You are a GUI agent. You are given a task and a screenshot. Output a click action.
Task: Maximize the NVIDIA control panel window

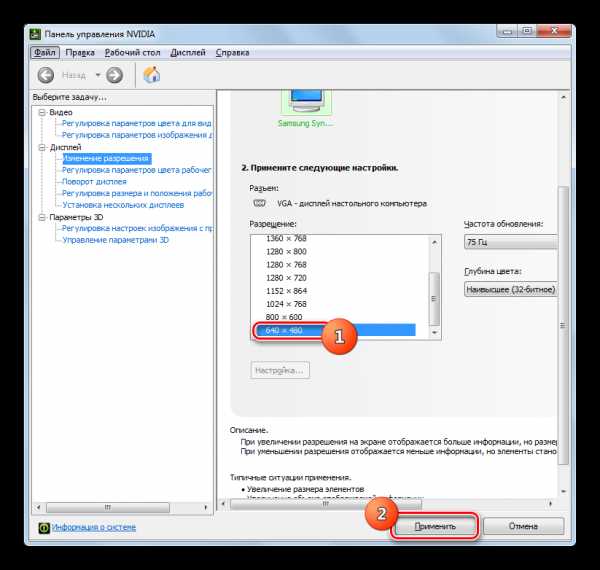(x=527, y=32)
